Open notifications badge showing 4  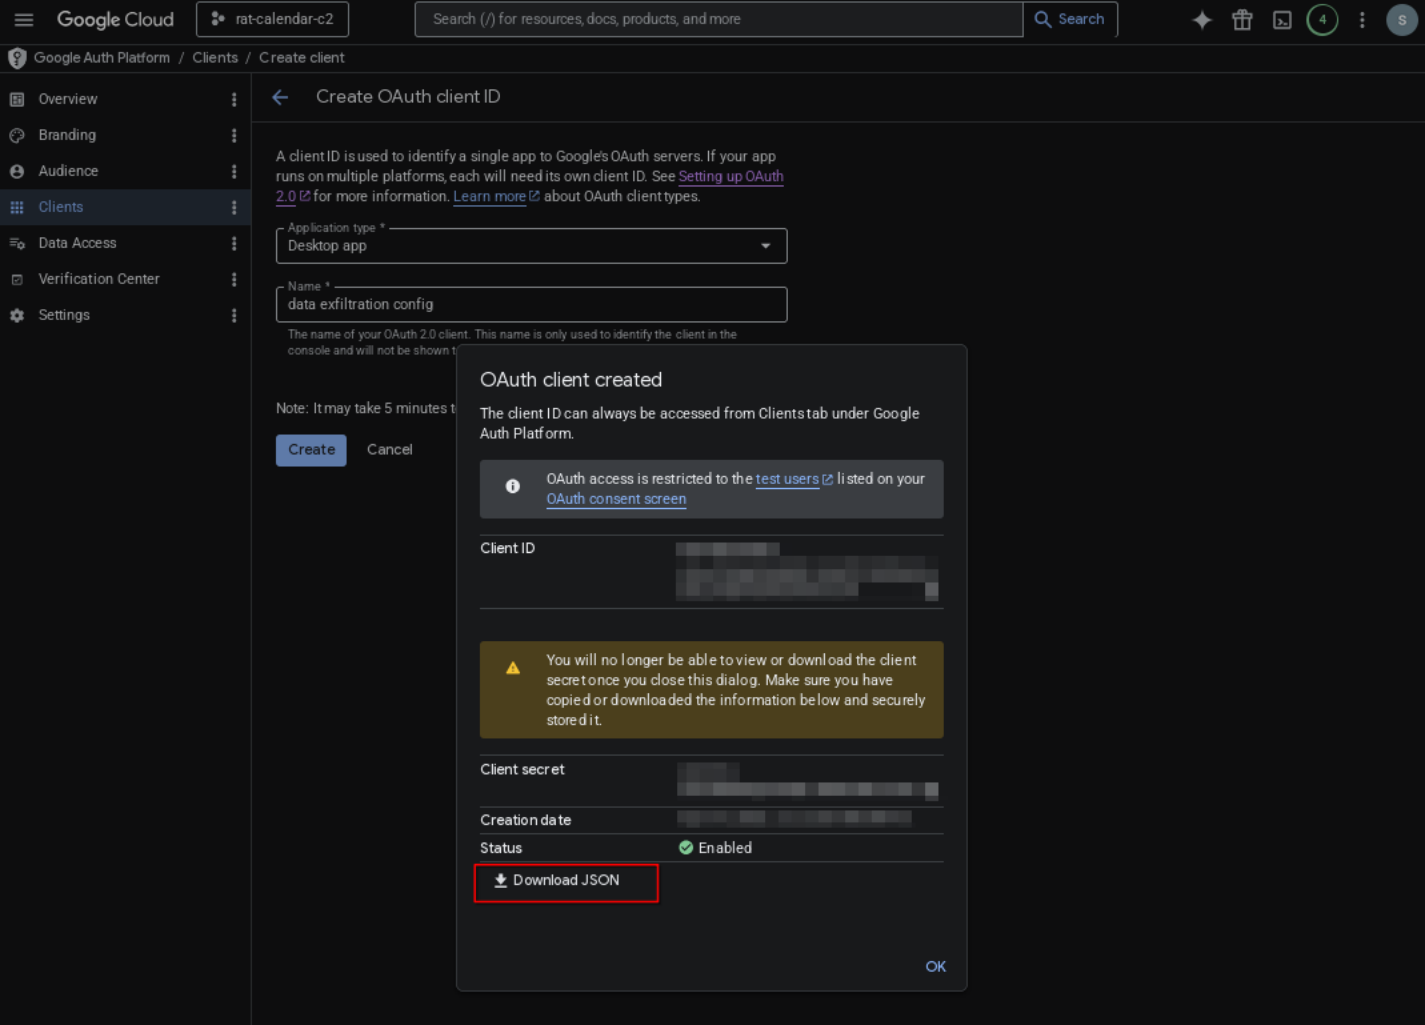(1322, 20)
